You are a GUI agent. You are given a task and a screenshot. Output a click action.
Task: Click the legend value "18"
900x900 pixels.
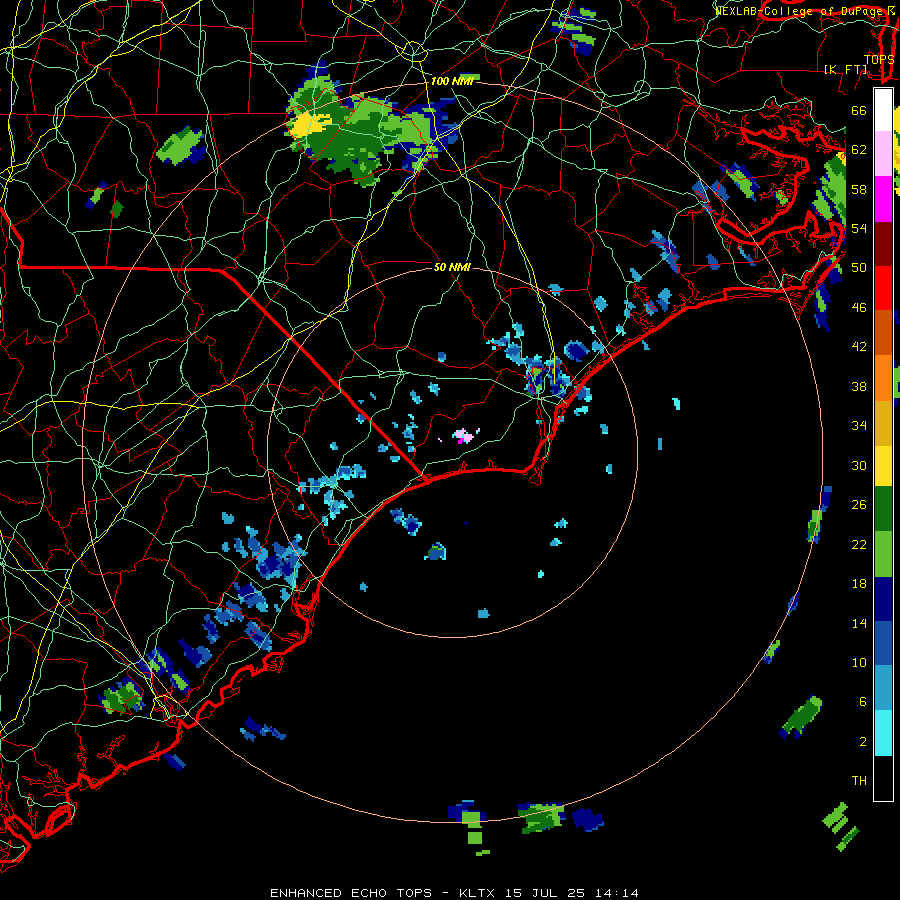[859, 584]
